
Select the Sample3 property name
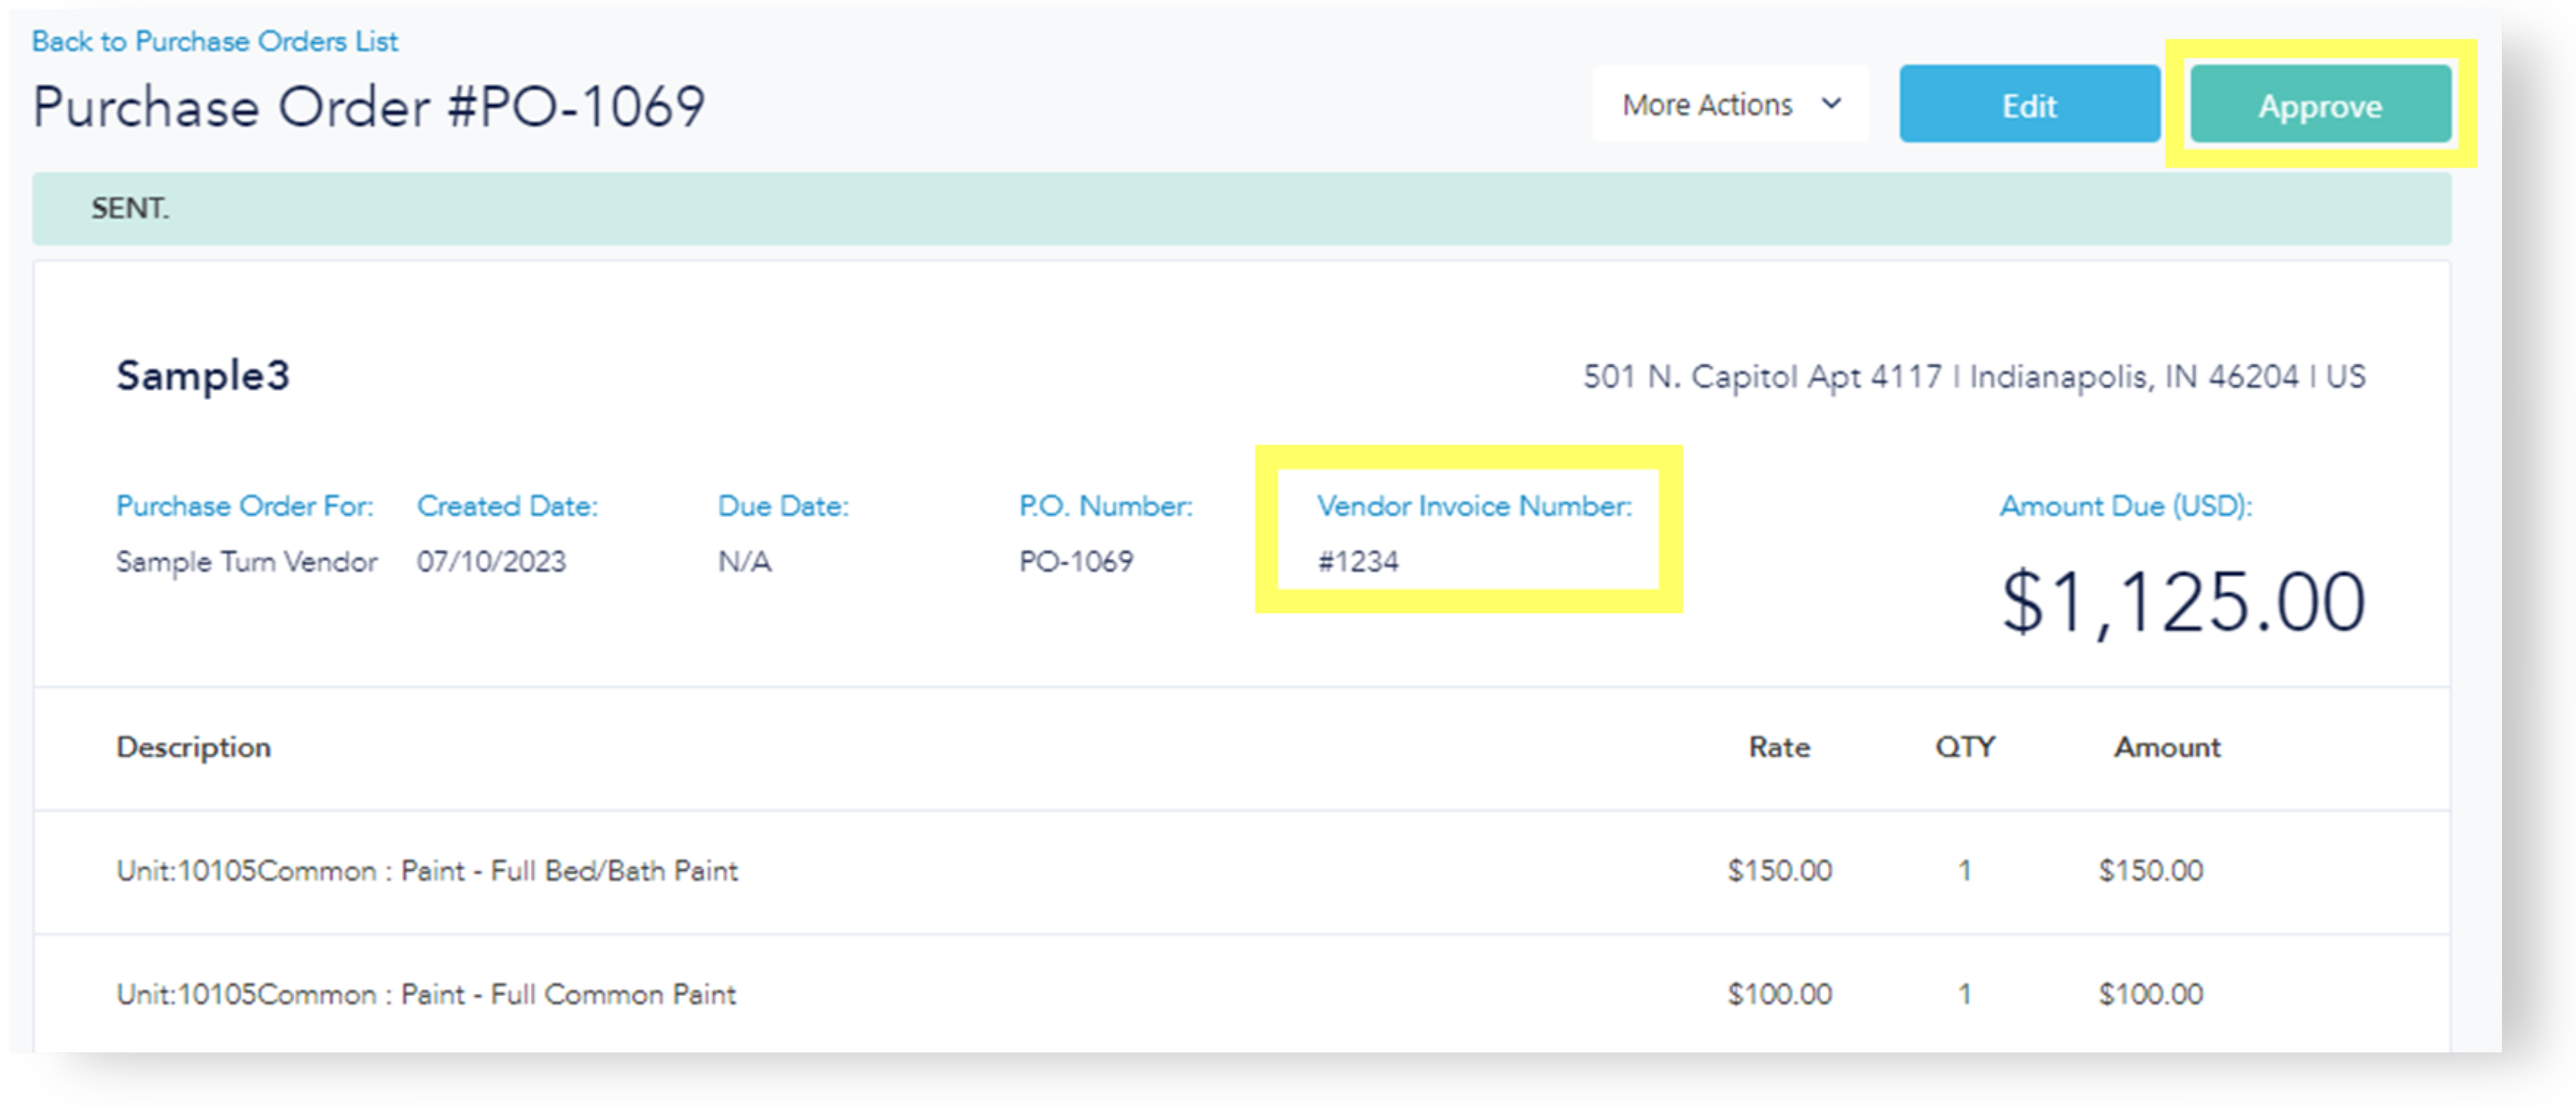(x=203, y=375)
